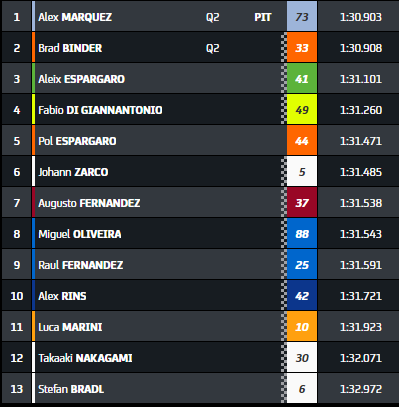The image size is (399, 407).
Task: Select Brad Binder's orange 33 badge
Action: [x=302, y=47]
